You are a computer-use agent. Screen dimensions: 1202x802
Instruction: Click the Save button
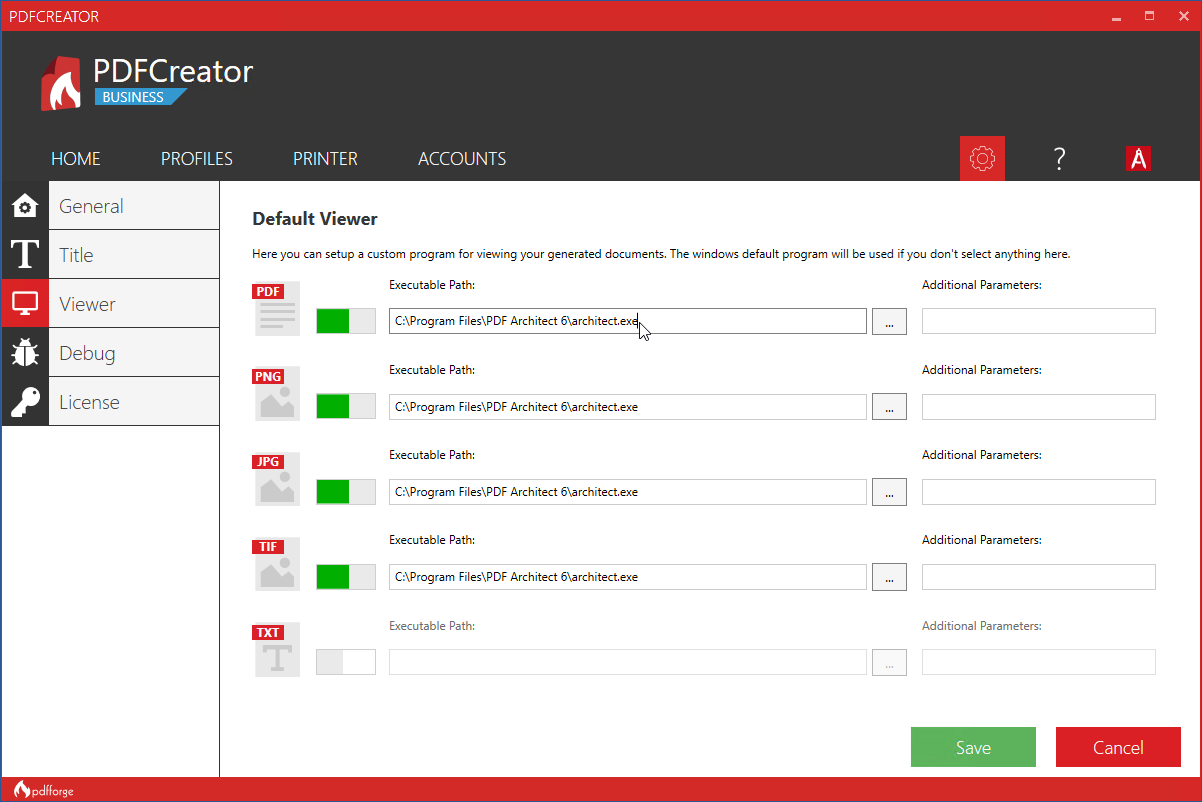pos(973,747)
